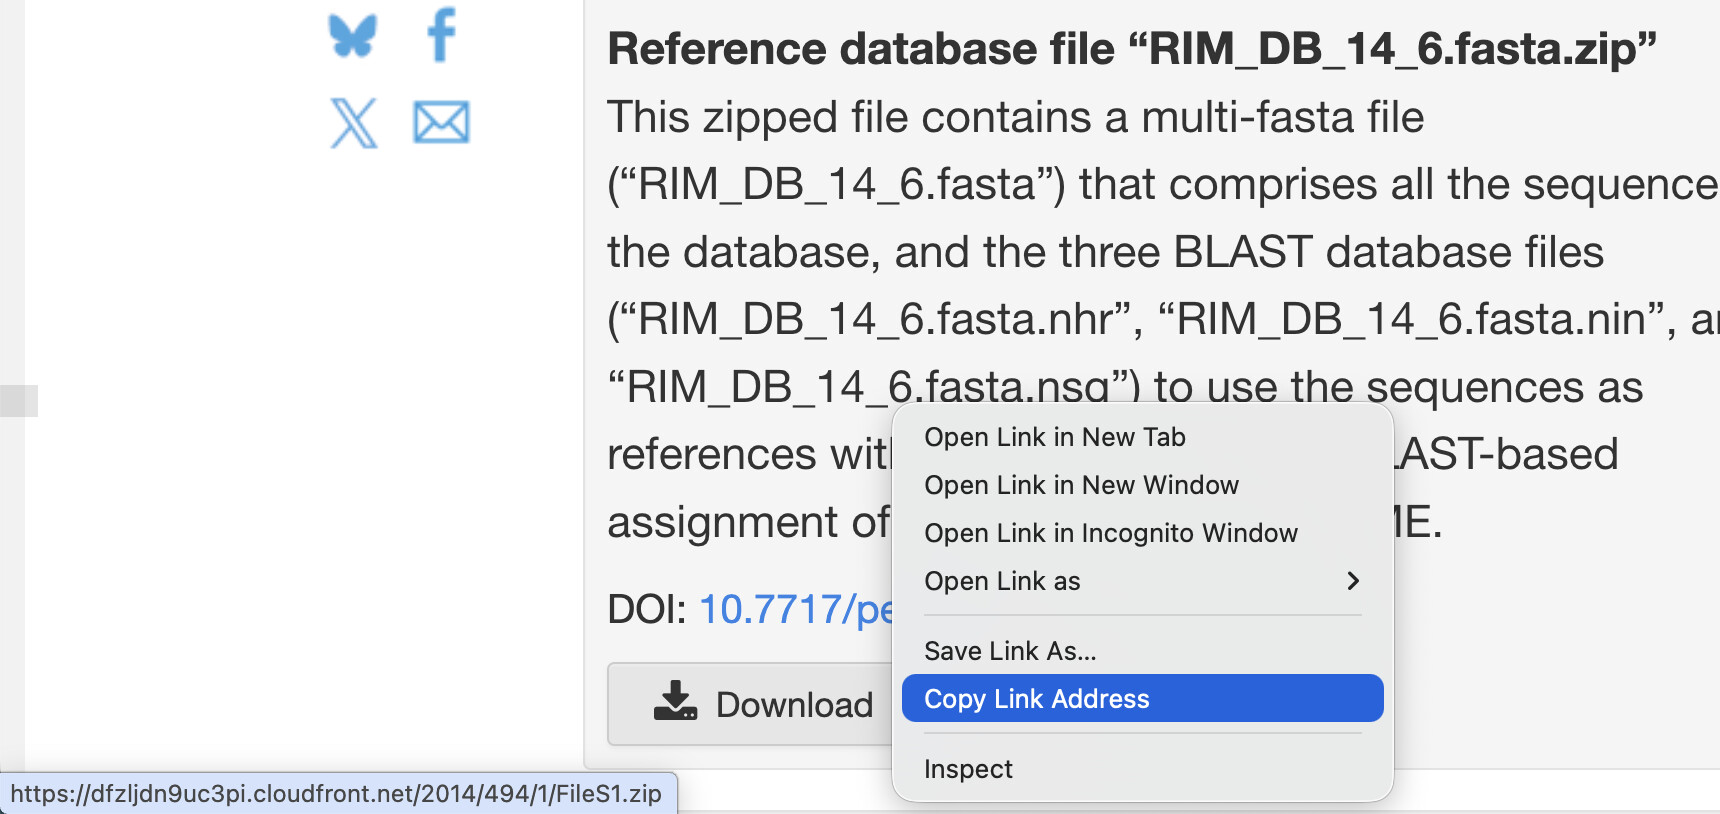
Task: Open Inspect from the context menu
Action: click(968, 769)
